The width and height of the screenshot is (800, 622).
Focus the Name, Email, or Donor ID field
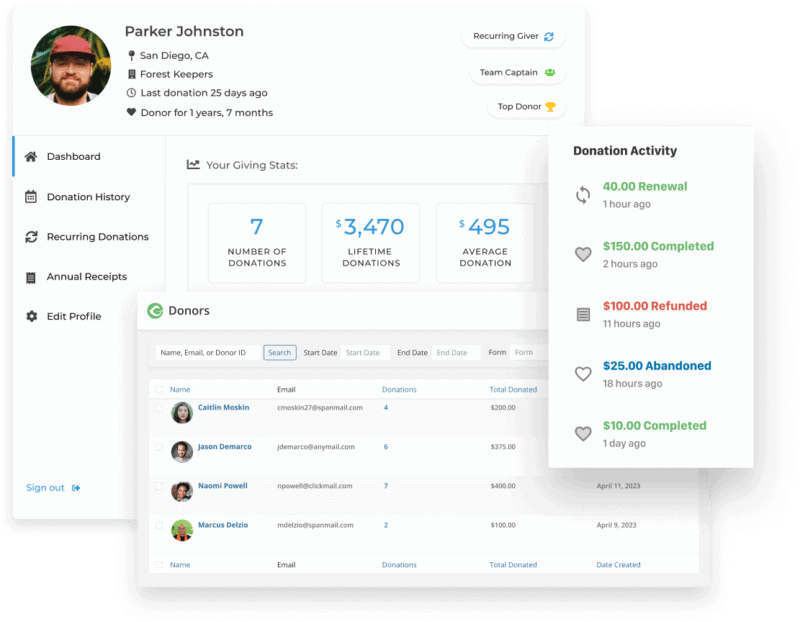click(208, 353)
